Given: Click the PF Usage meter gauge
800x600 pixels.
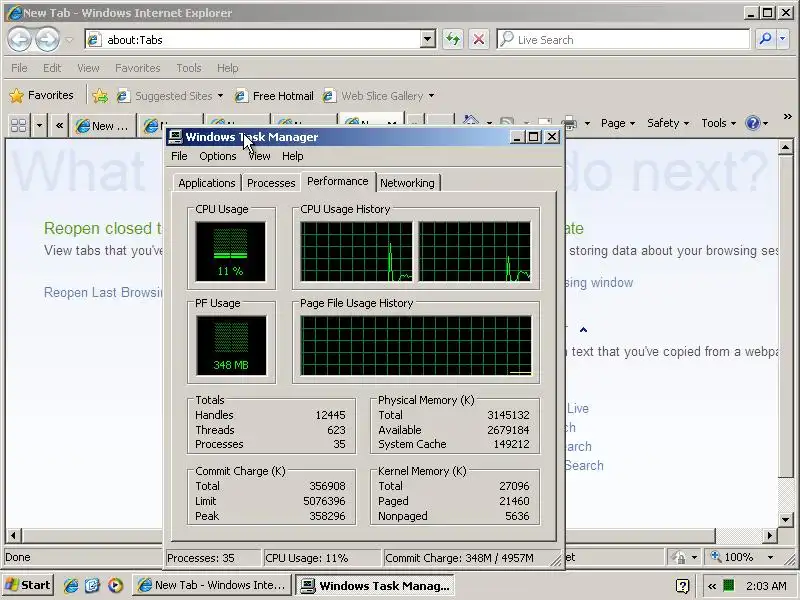Looking at the screenshot, I should (x=231, y=345).
